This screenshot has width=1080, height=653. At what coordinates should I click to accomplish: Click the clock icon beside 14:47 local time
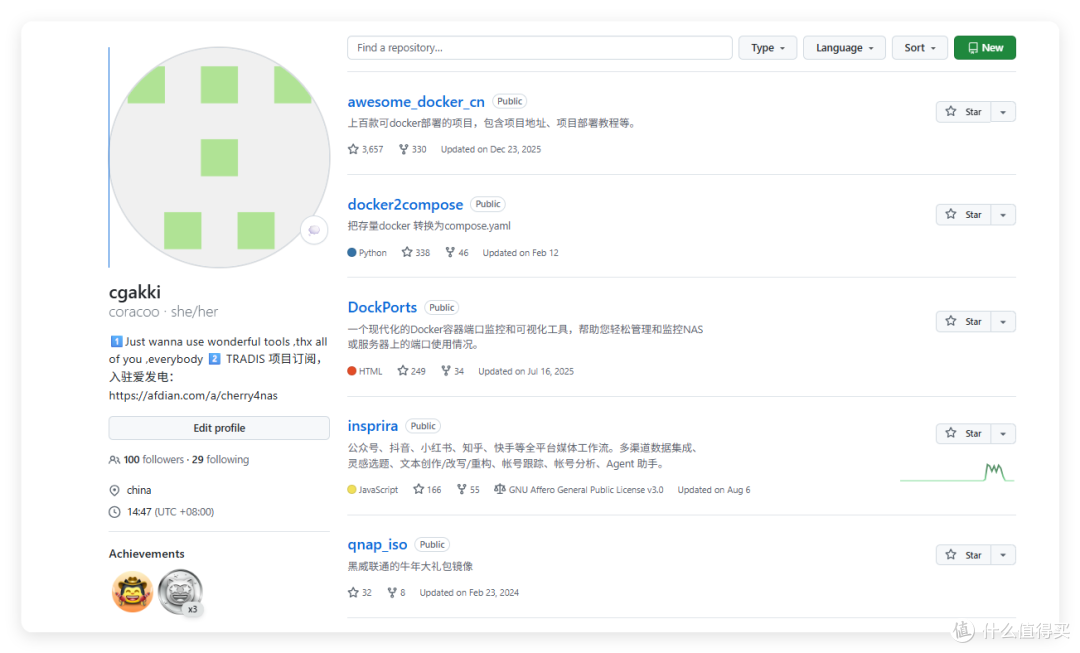[x=114, y=512]
